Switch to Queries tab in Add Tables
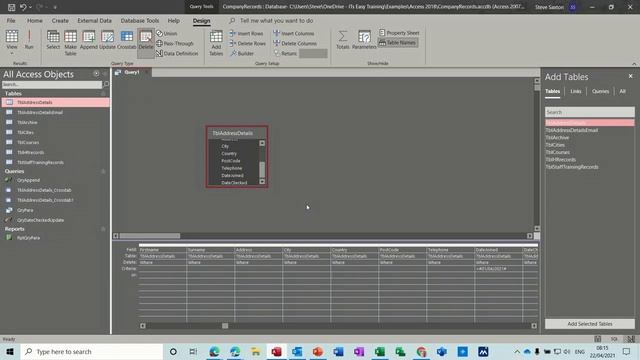The image size is (640, 360). 600,91
